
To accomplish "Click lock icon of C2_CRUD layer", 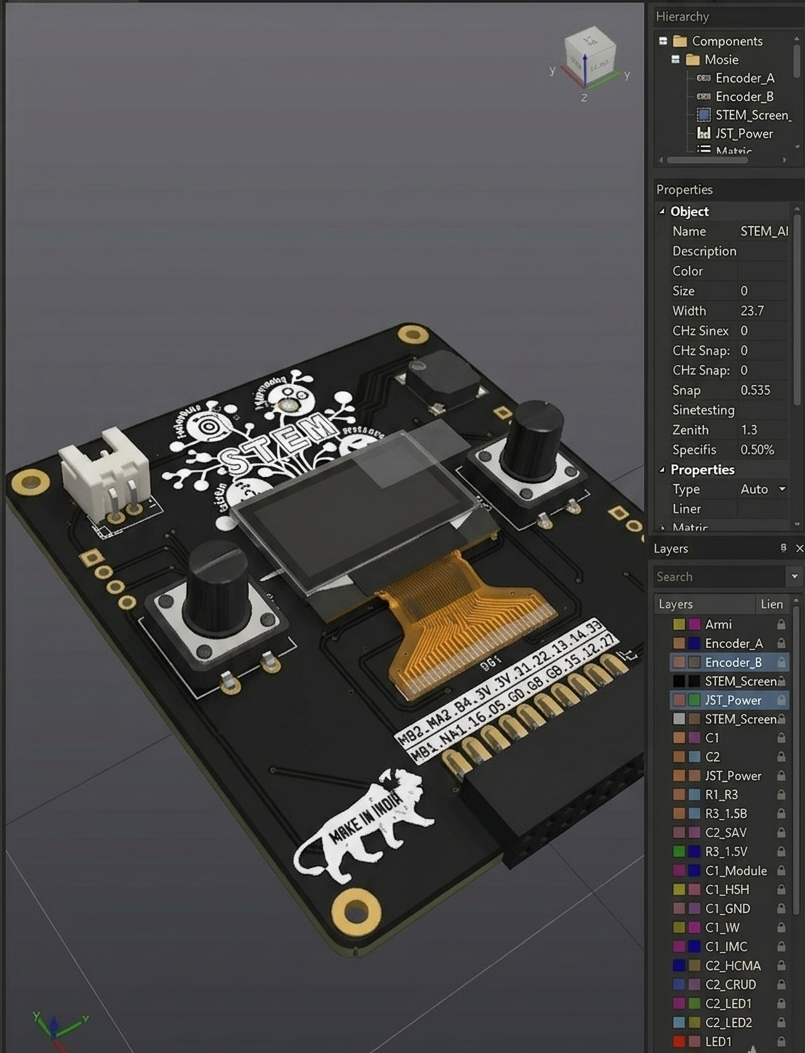I will click(781, 984).
